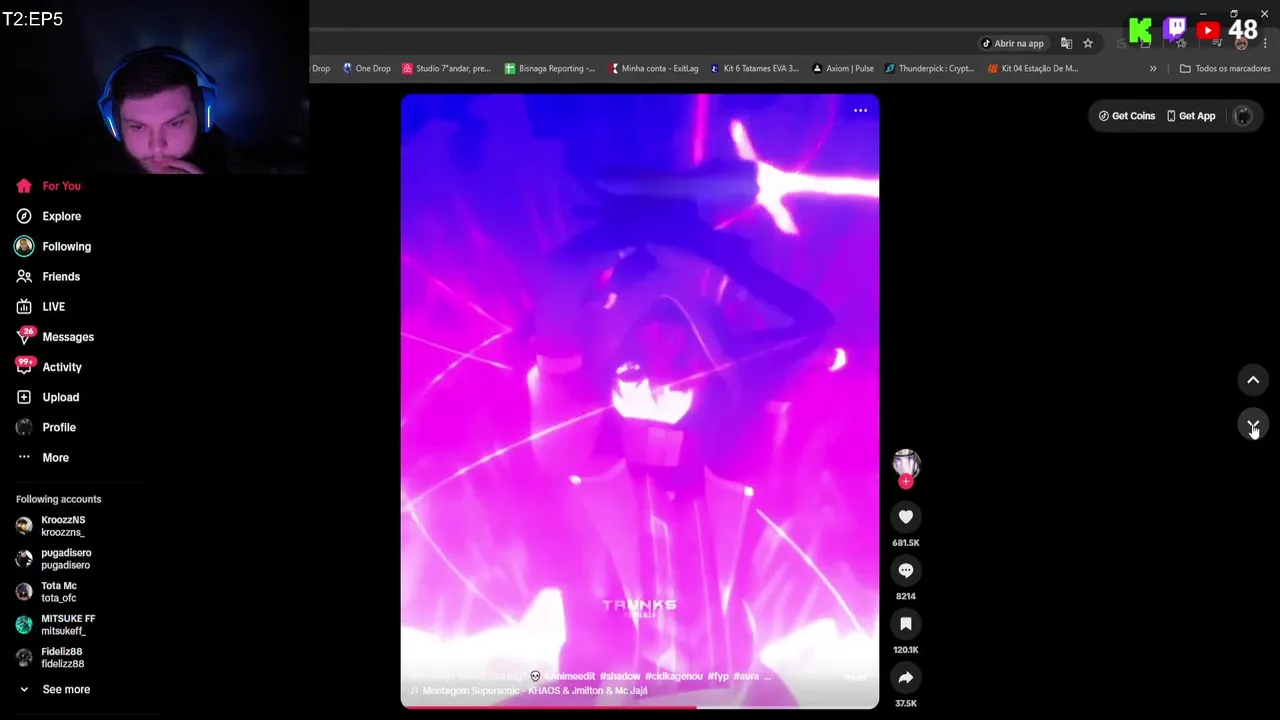Click the #cidkagenou hashtag
Viewport: 1280px width, 720px height.
point(674,677)
